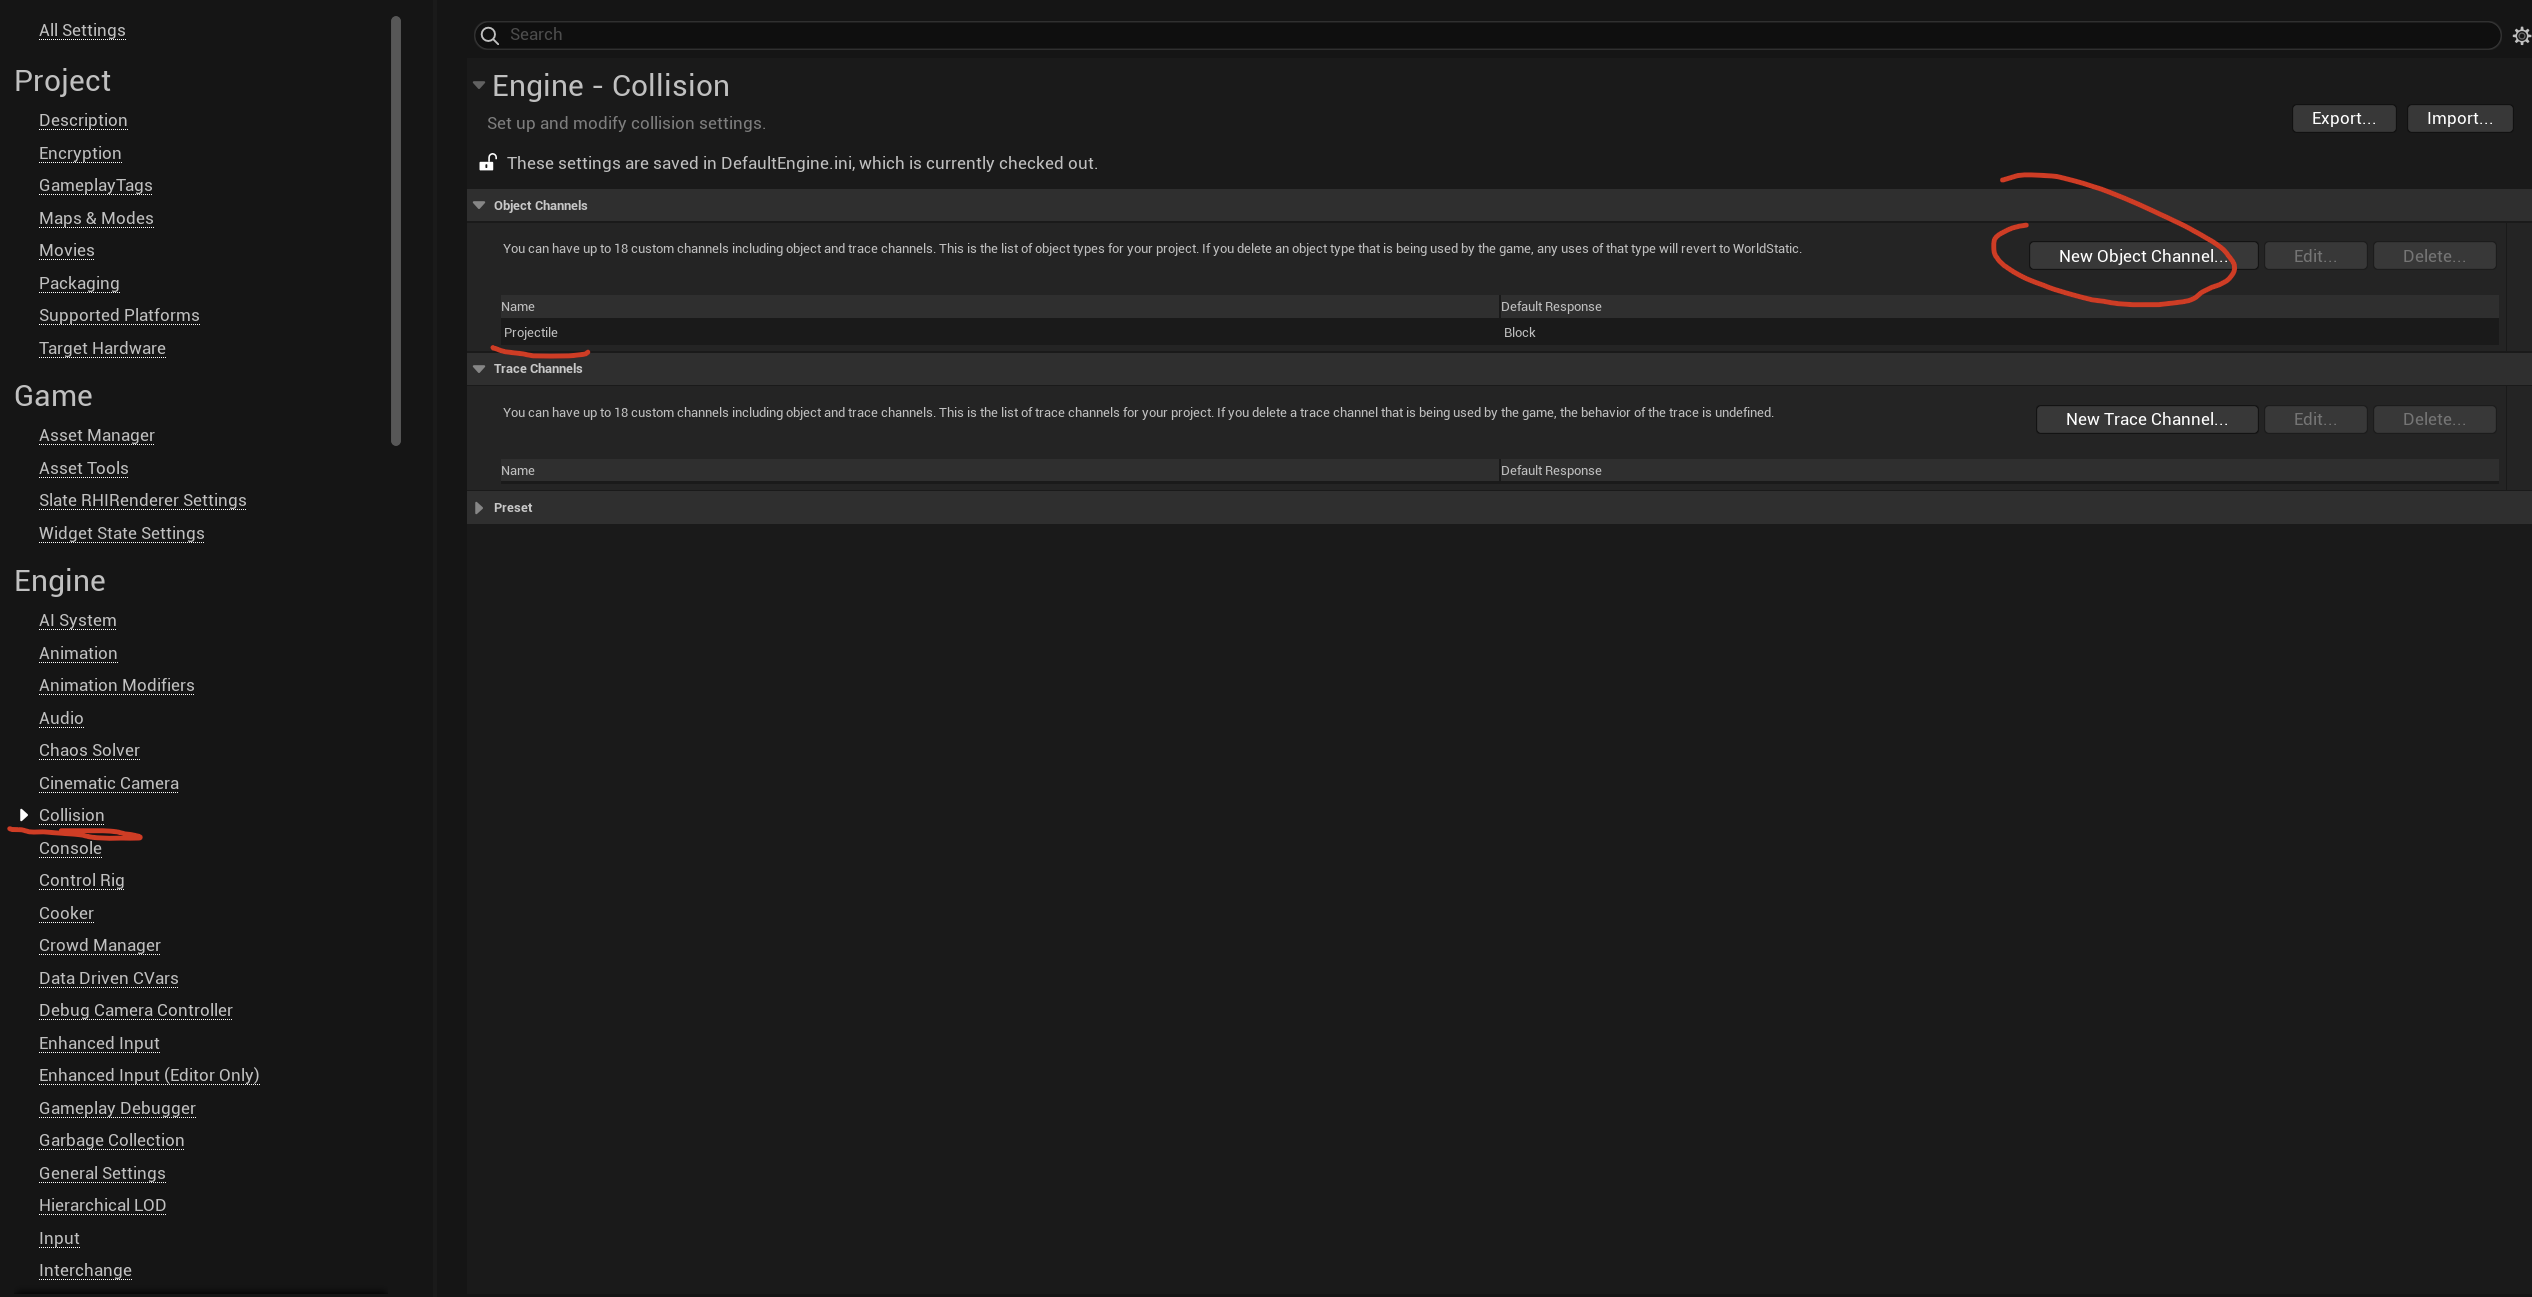Open the Asset Manager settings
This screenshot has width=2532, height=1297.
(97, 435)
